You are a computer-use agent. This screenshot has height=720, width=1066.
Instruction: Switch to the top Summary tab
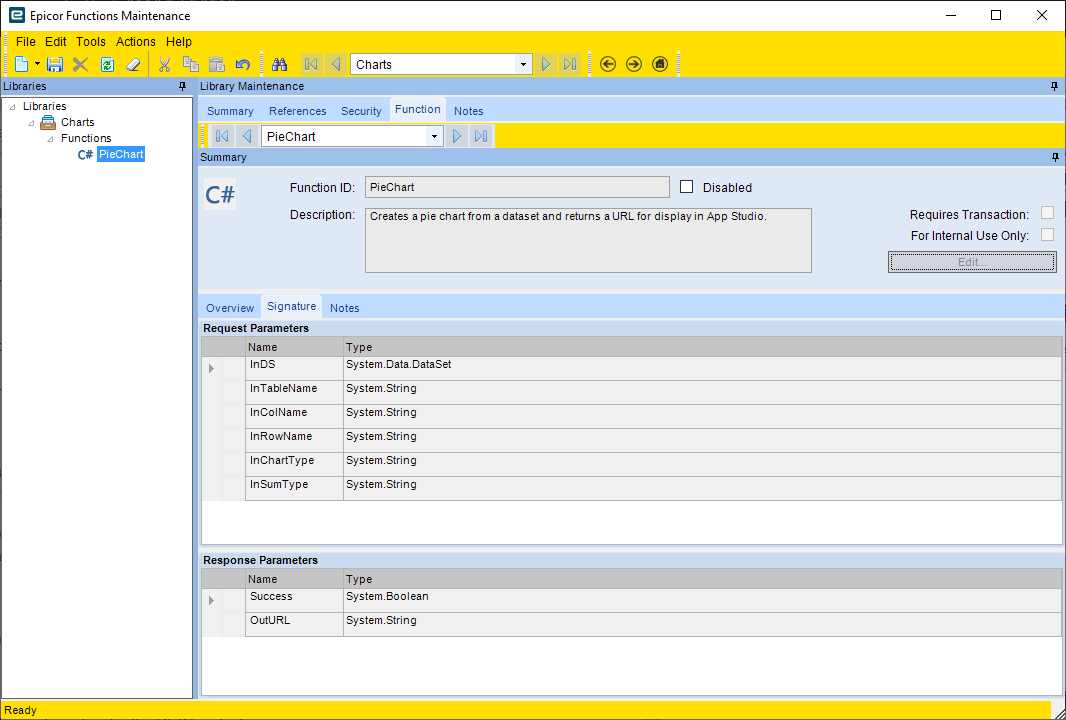[230, 111]
